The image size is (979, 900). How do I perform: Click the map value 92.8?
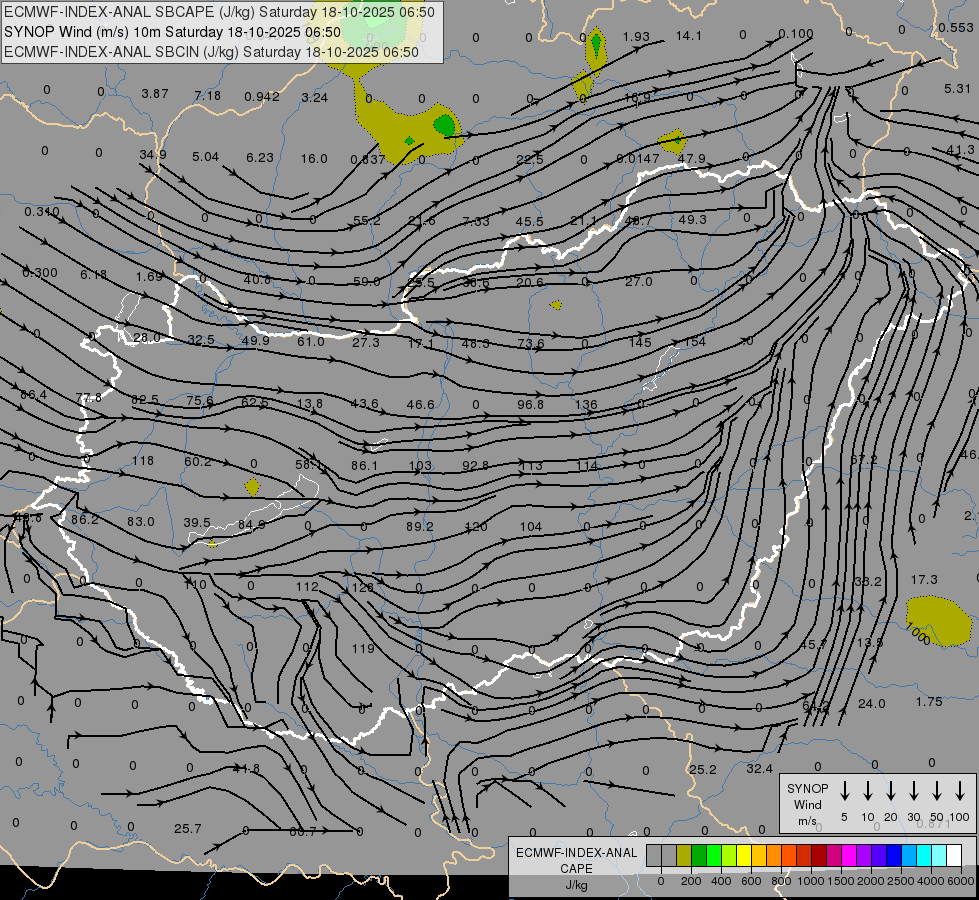point(476,465)
